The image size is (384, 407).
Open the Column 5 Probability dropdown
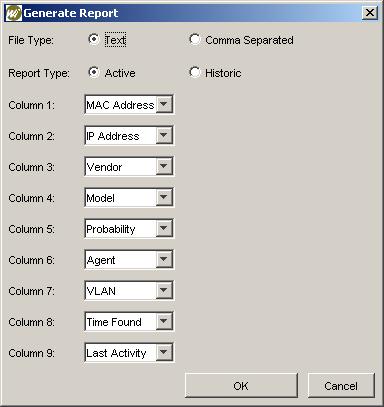164,229
